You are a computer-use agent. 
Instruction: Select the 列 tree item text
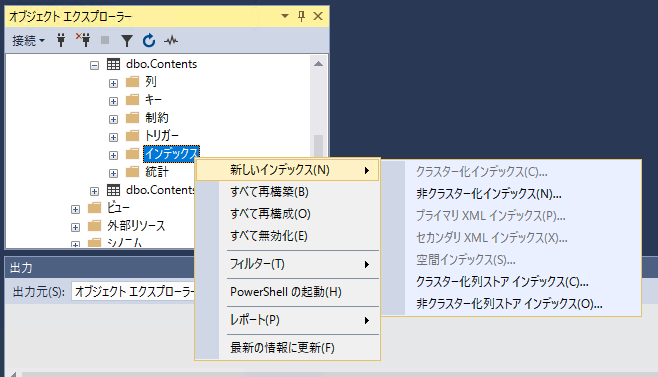tap(151, 81)
